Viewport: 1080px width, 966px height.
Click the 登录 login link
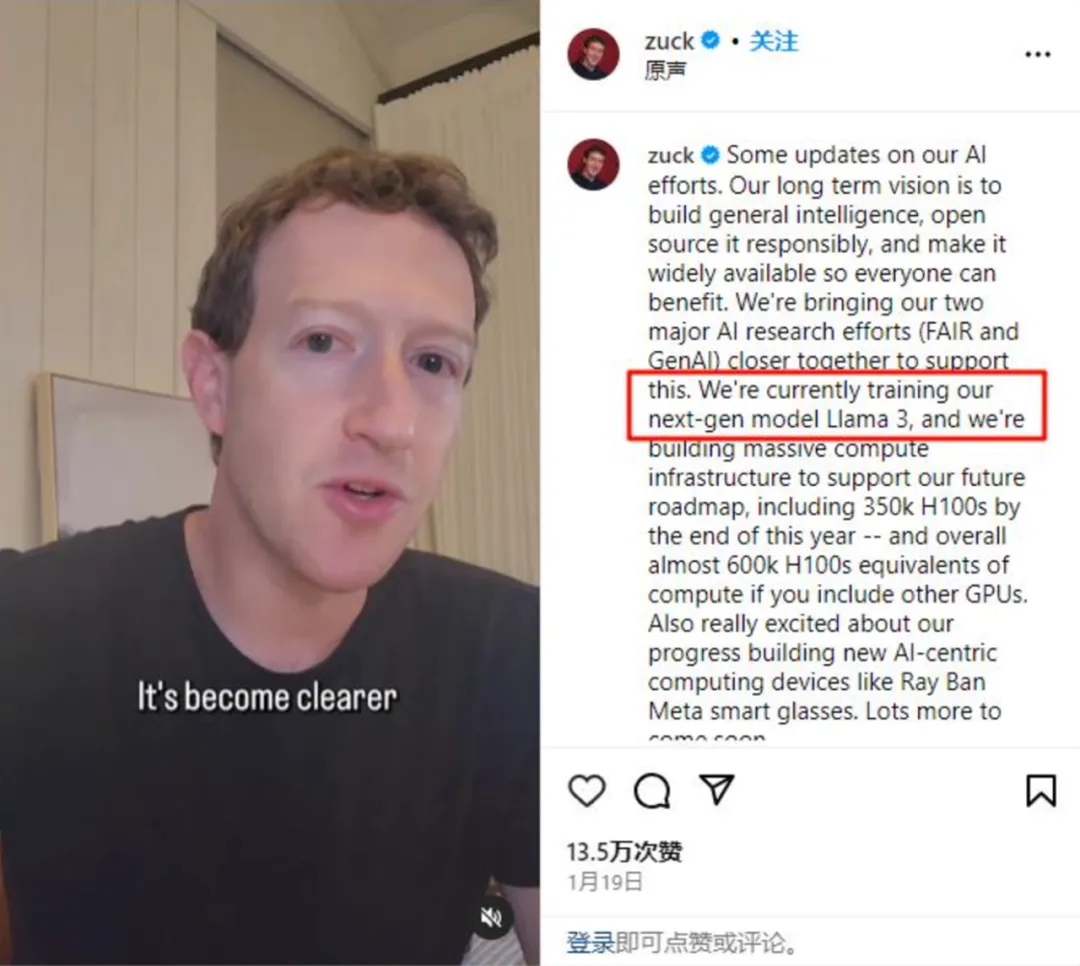tap(590, 942)
